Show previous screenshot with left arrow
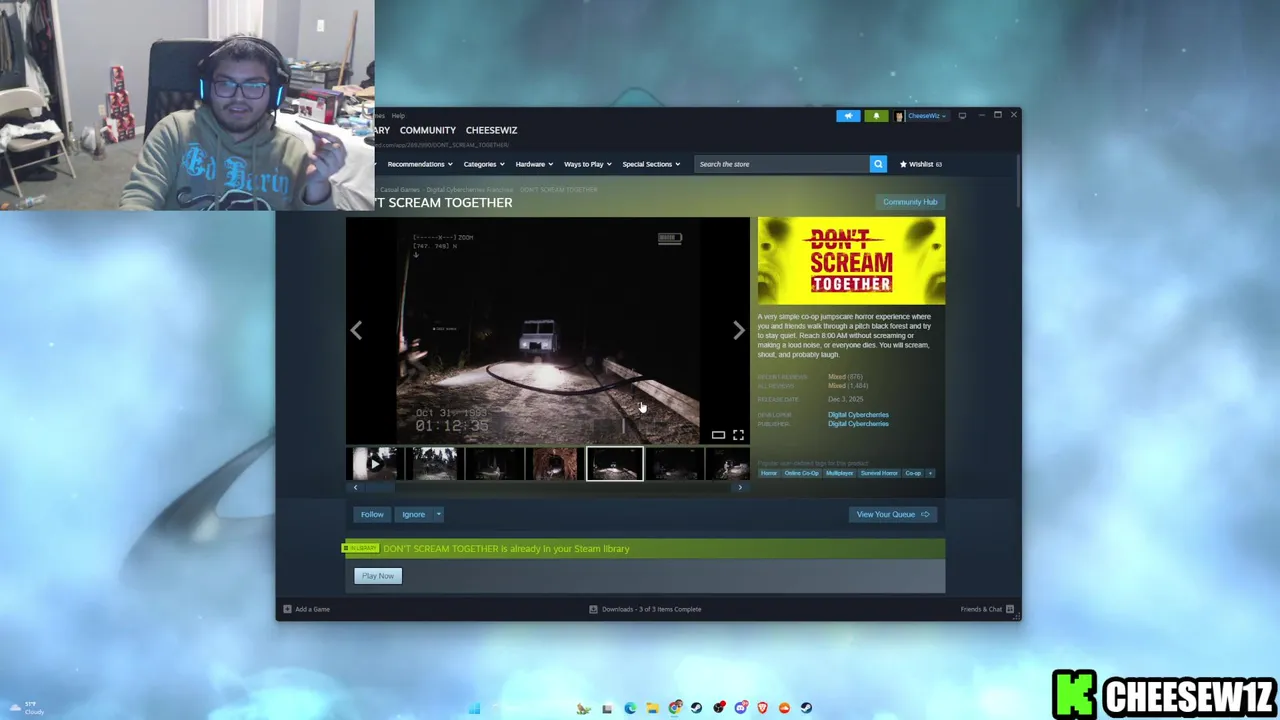1280x720 pixels. click(356, 330)
